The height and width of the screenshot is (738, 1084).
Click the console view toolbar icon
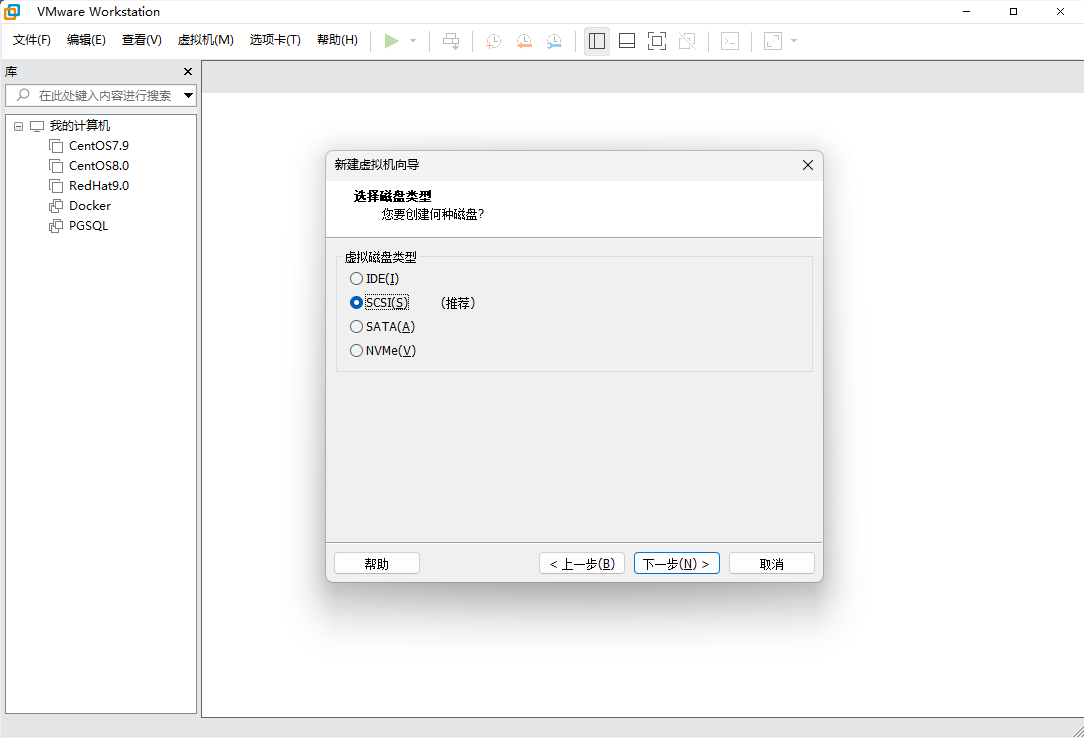730,41
